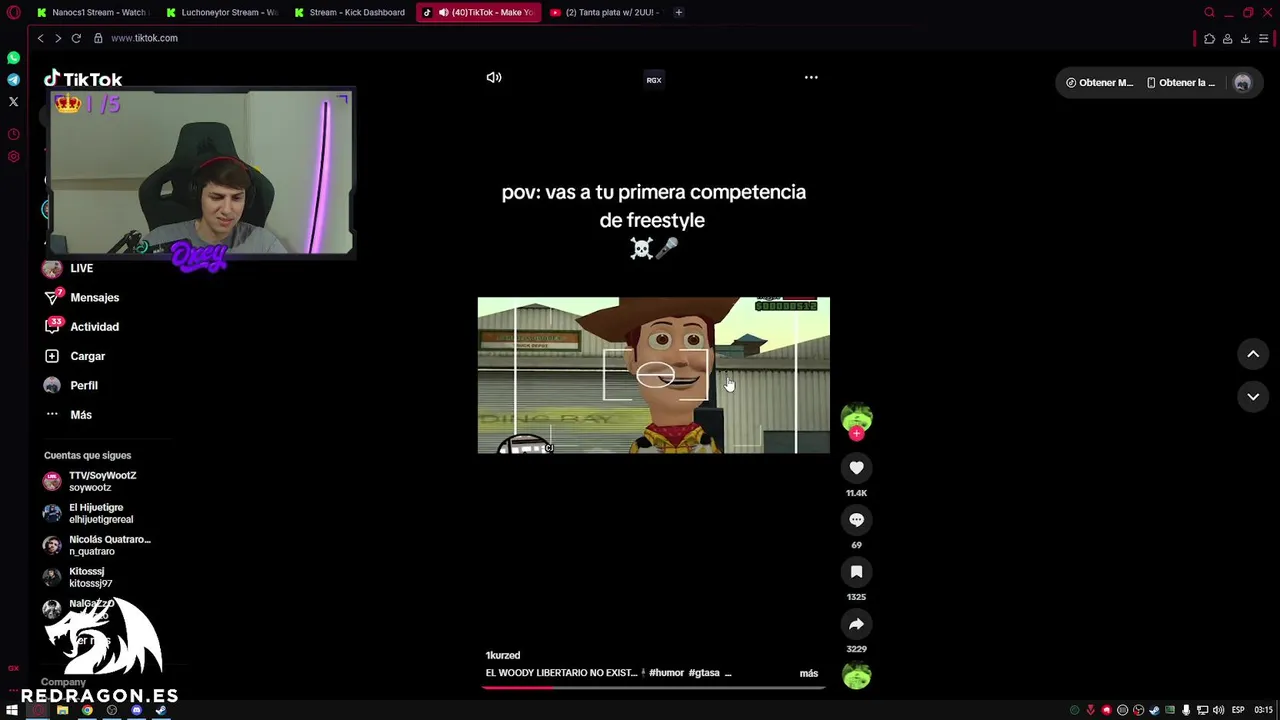Open File Explorer from the taskbar
This screenshot has width=1280, height=720.
(x=62, y=710)
